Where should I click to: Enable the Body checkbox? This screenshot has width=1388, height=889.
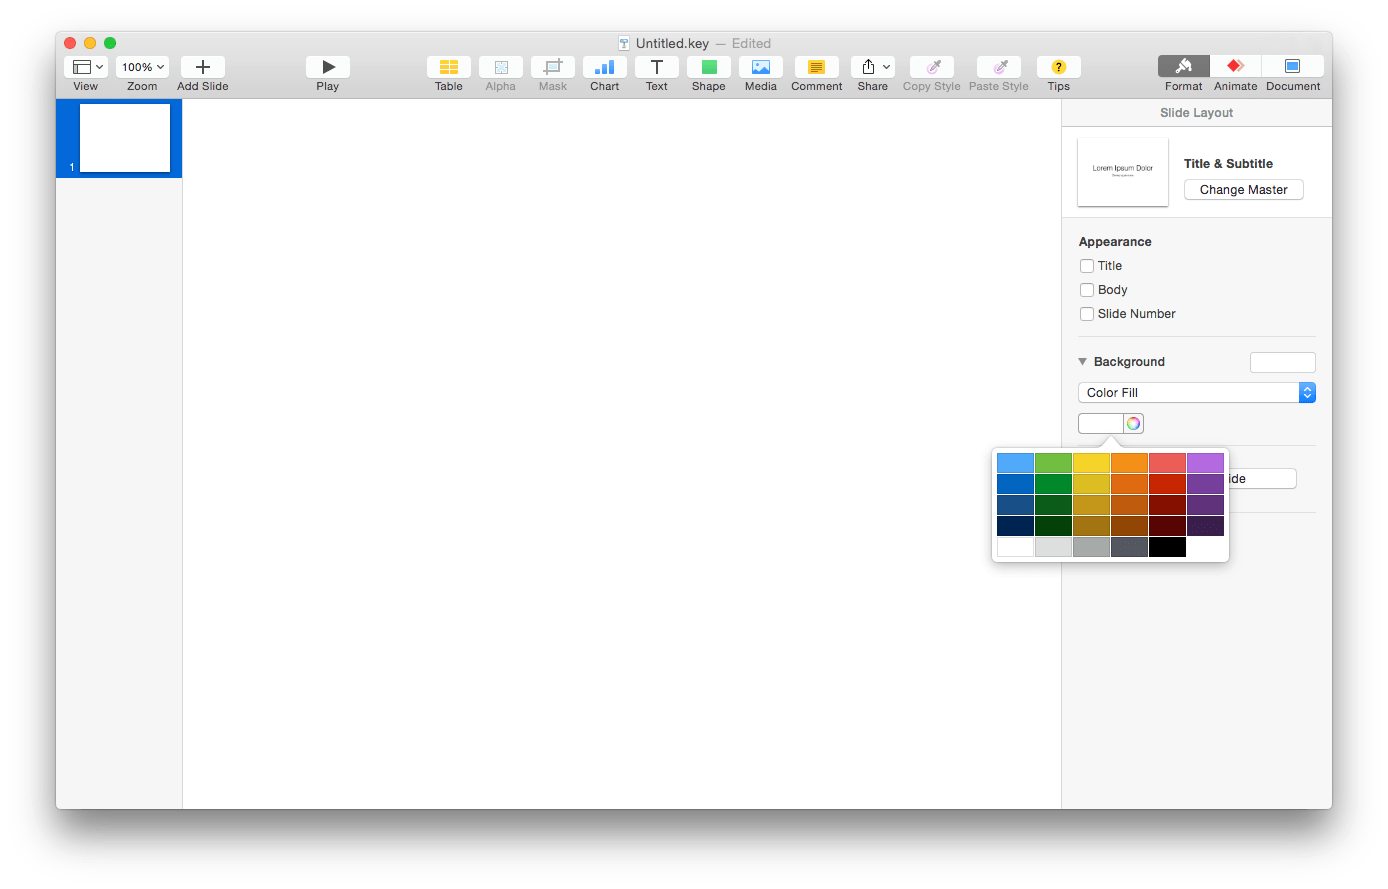click(1087, 289)
